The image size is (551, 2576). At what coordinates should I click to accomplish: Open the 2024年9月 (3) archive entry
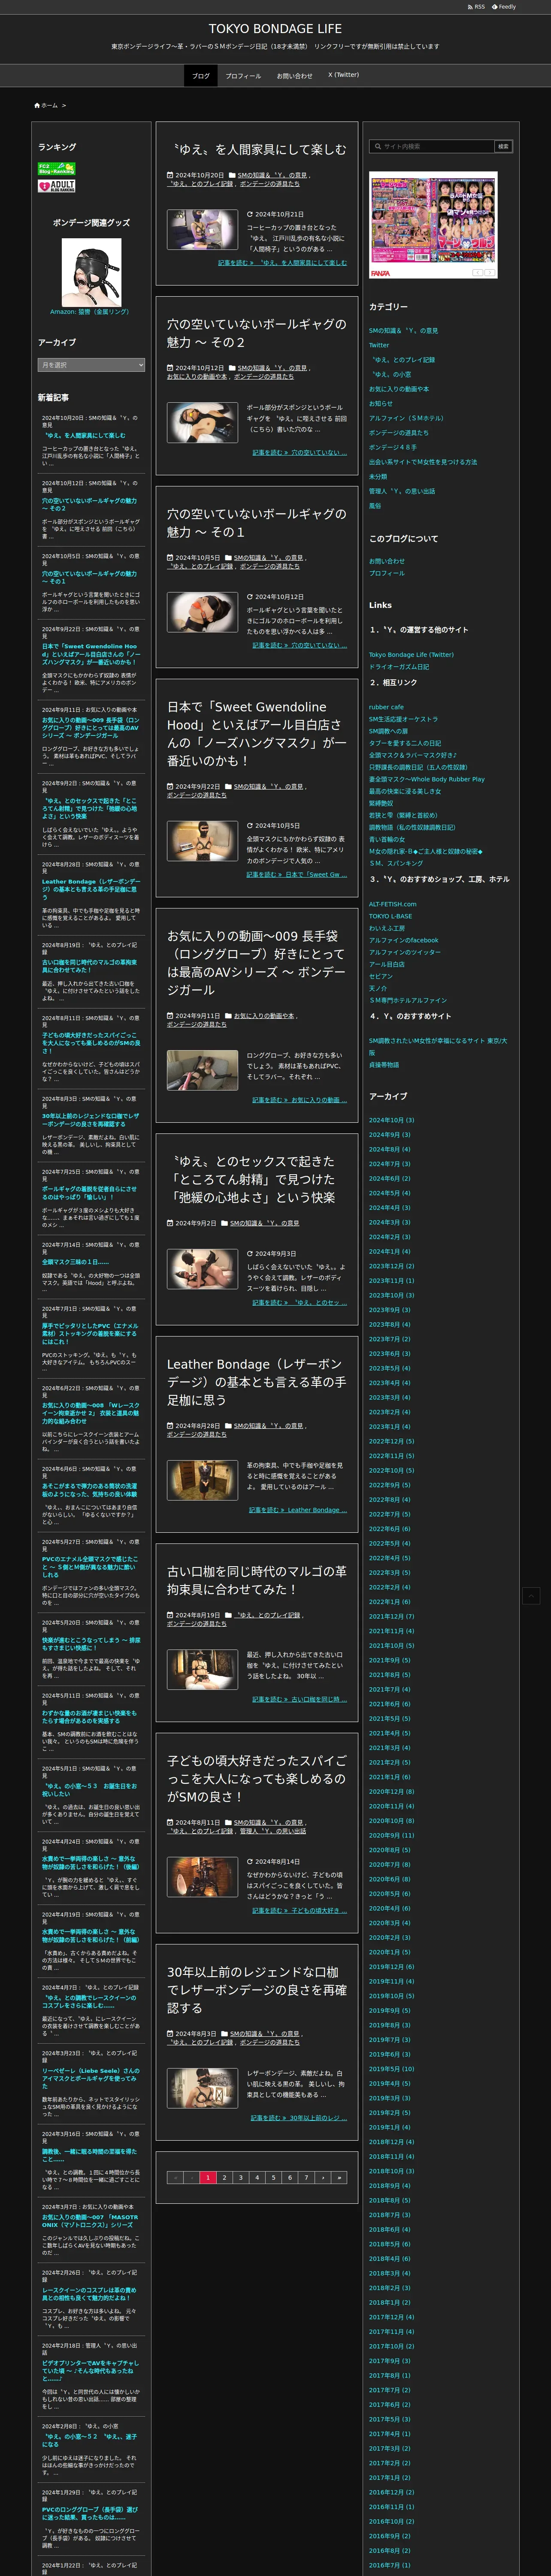click(389, 1135)
